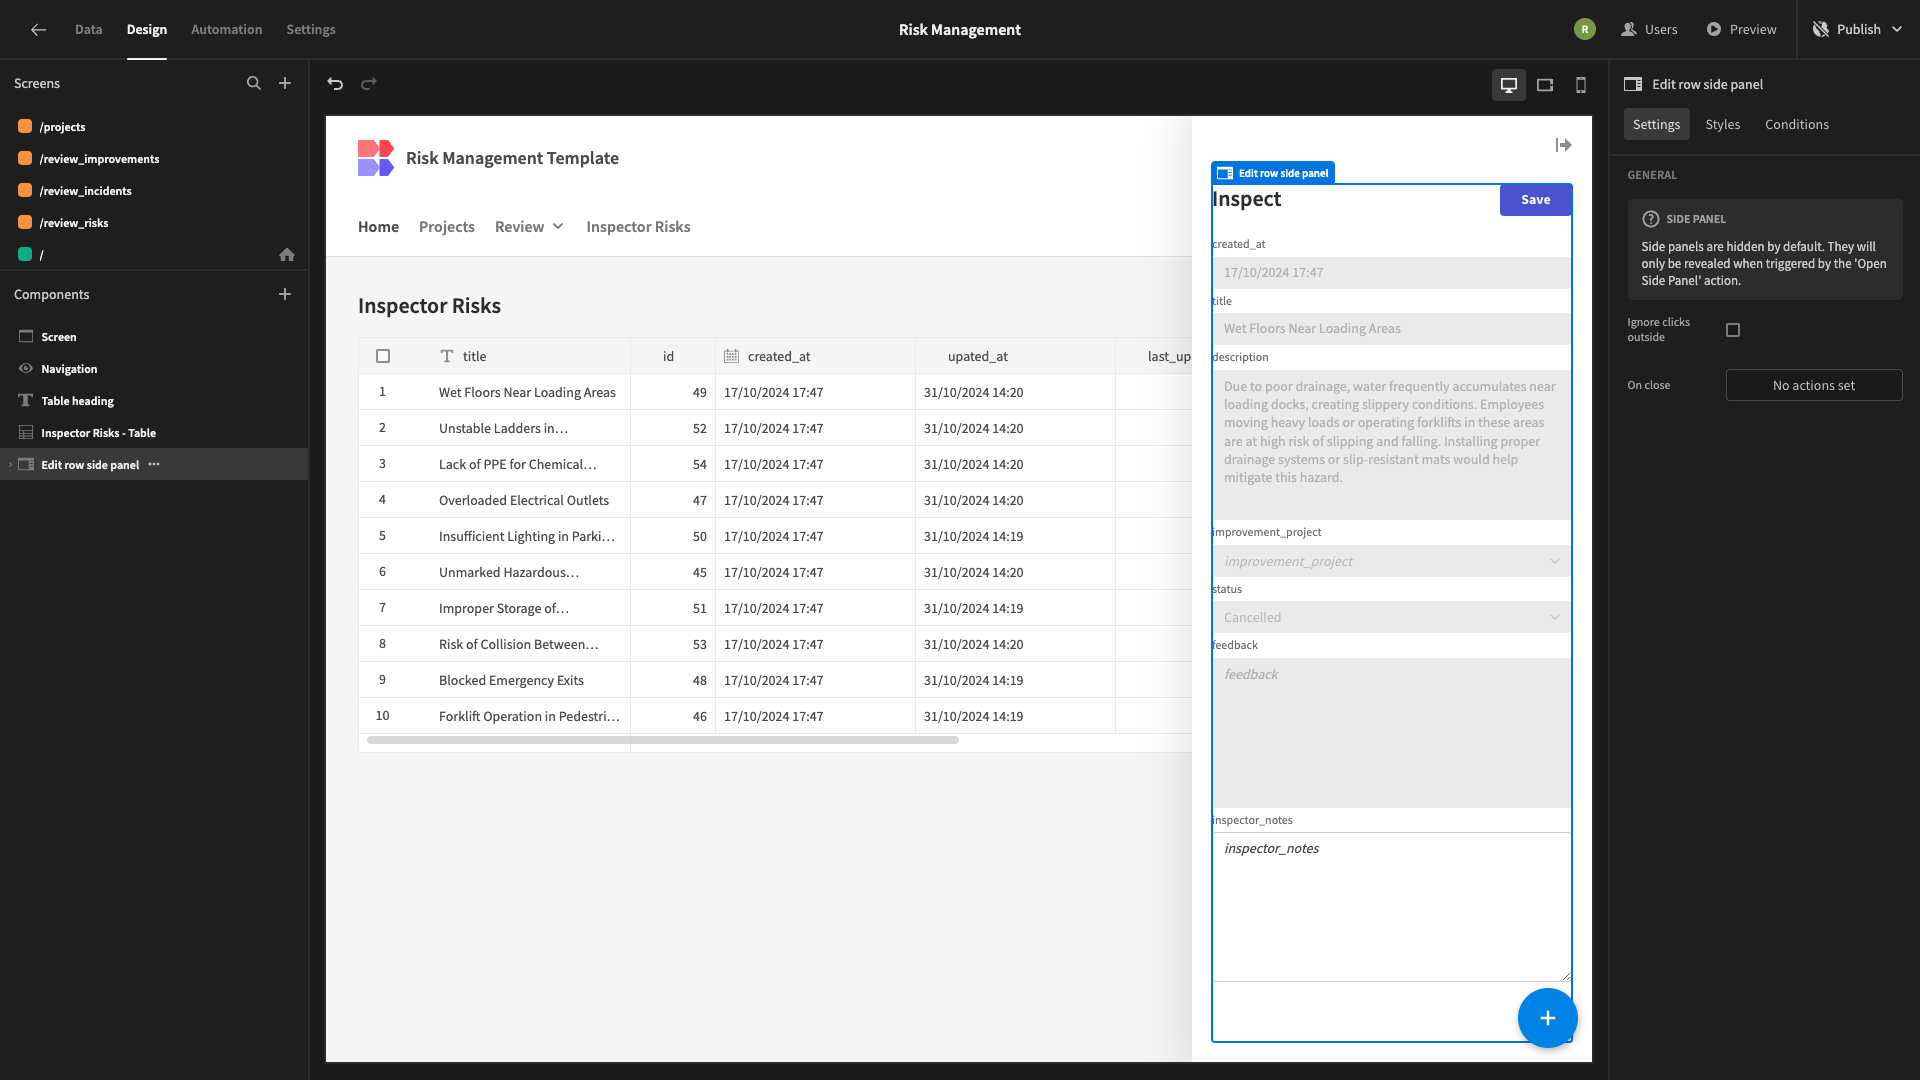The height and width of the screenshot is (1080, 1920).
Task: Switch to the Styles tab
Action: (1722, 125)
